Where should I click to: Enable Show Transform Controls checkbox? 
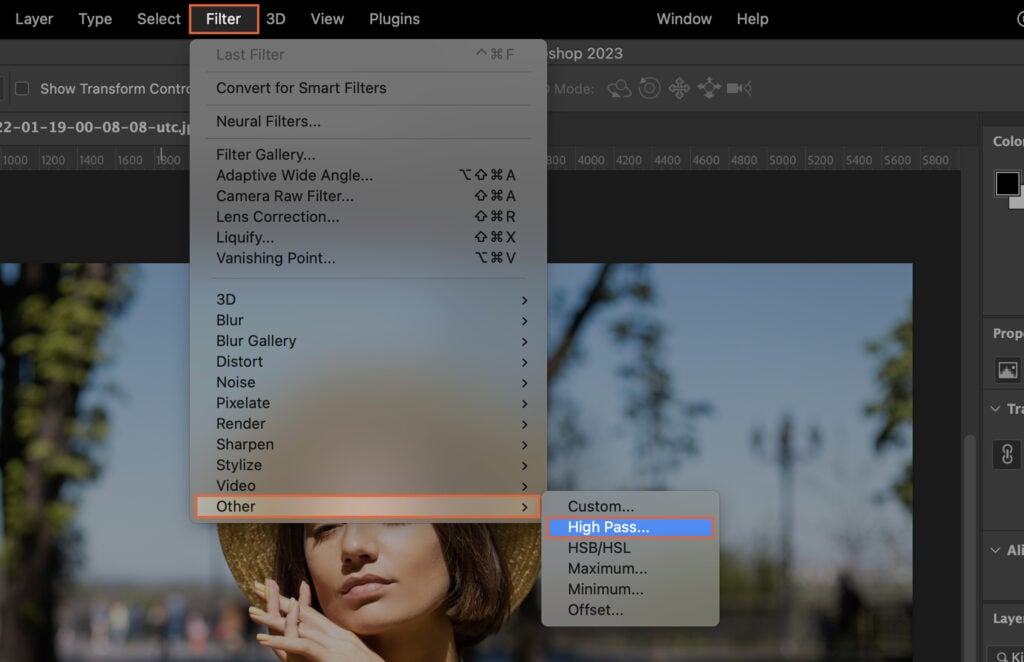point(22,88)
